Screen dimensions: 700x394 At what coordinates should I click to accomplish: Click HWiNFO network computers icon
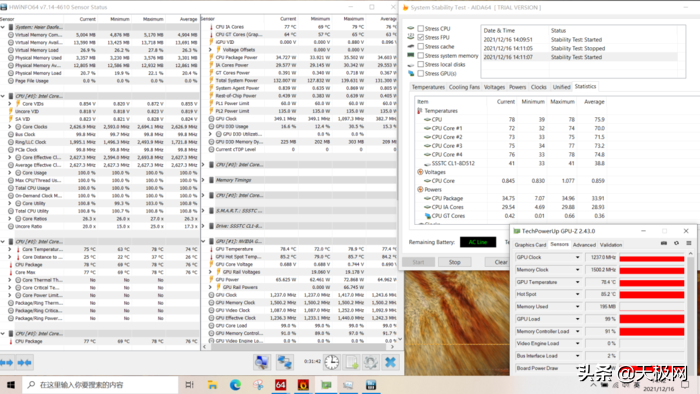(x=284, y=362)
